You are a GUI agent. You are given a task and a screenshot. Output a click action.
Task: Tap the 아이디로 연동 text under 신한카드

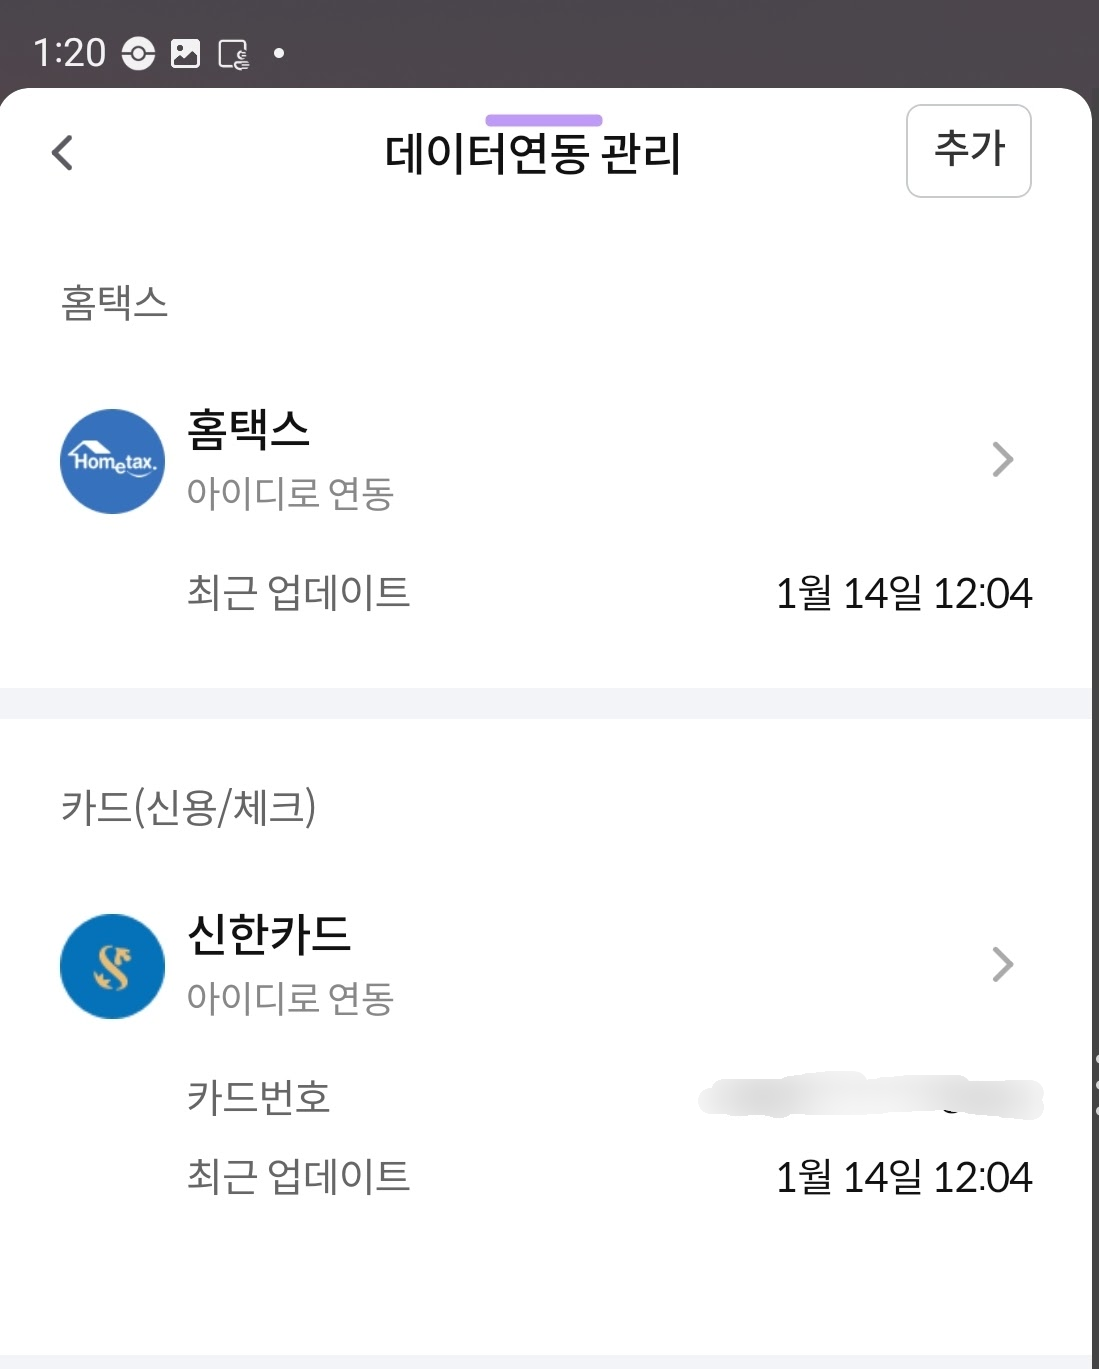(x=291, y=998)
